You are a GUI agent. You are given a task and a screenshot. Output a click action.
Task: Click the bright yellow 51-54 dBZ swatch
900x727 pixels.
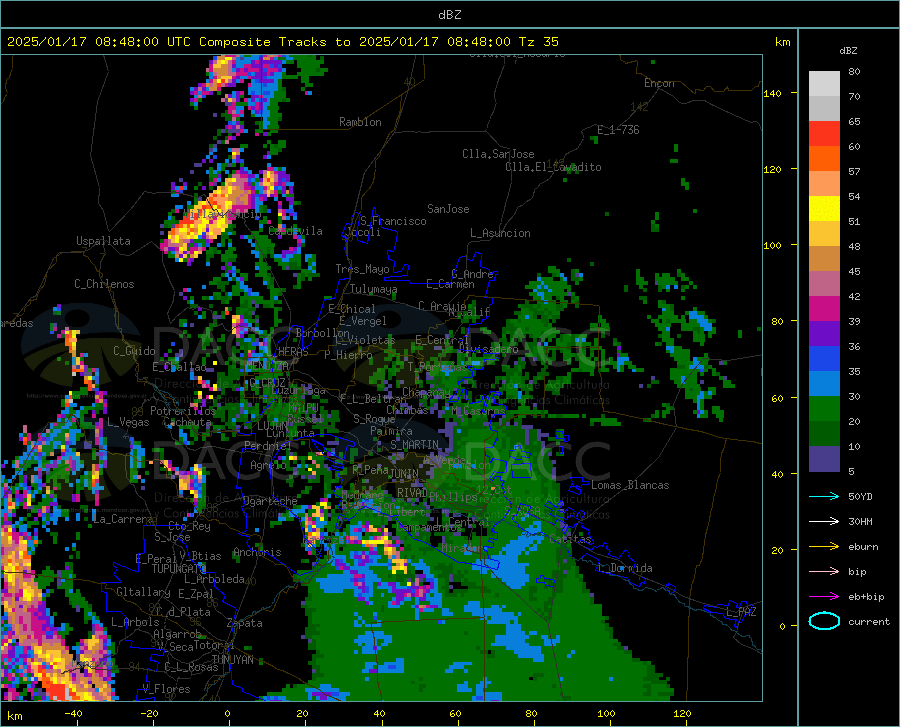(824, 208)
